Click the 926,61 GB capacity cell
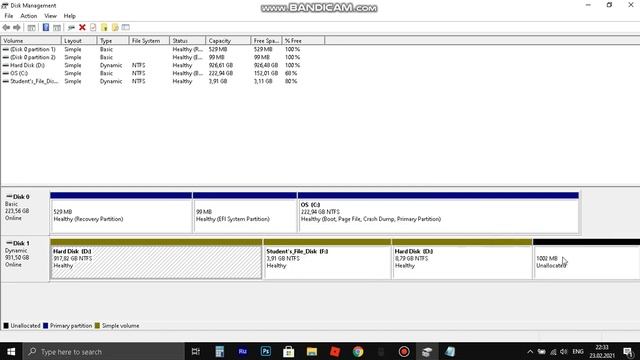 tap(220, 65)
